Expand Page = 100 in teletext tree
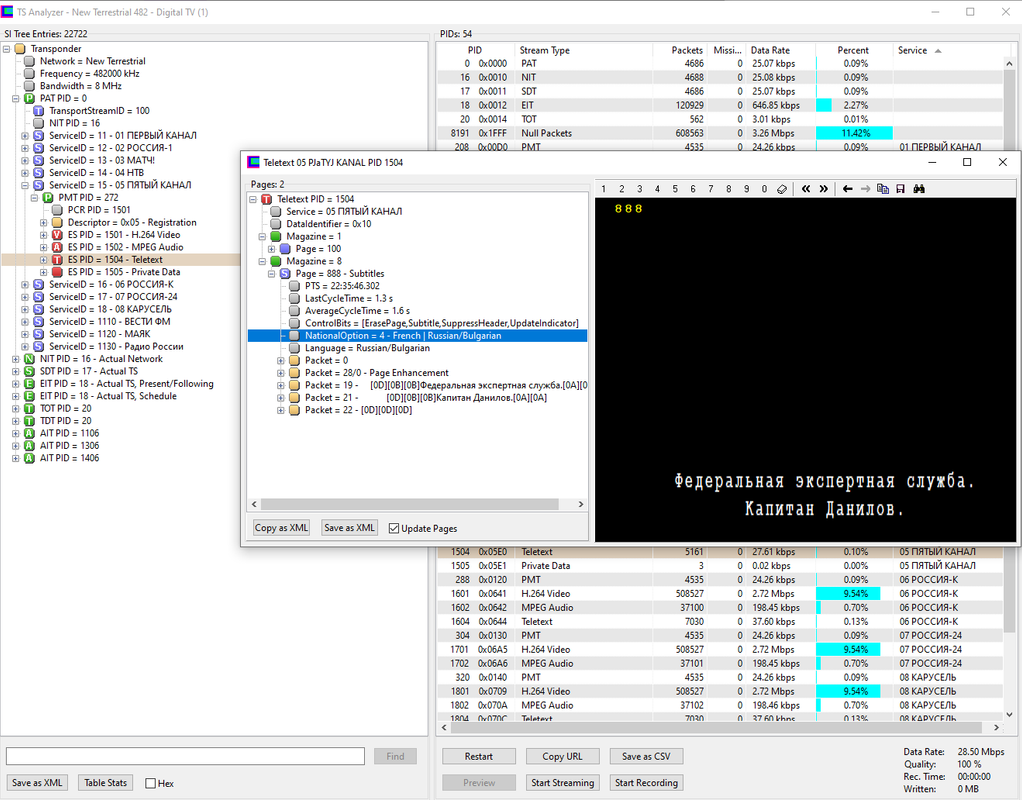Image resolution: width=1022 pixels, height=800 pixels. [x=271, y=248]
